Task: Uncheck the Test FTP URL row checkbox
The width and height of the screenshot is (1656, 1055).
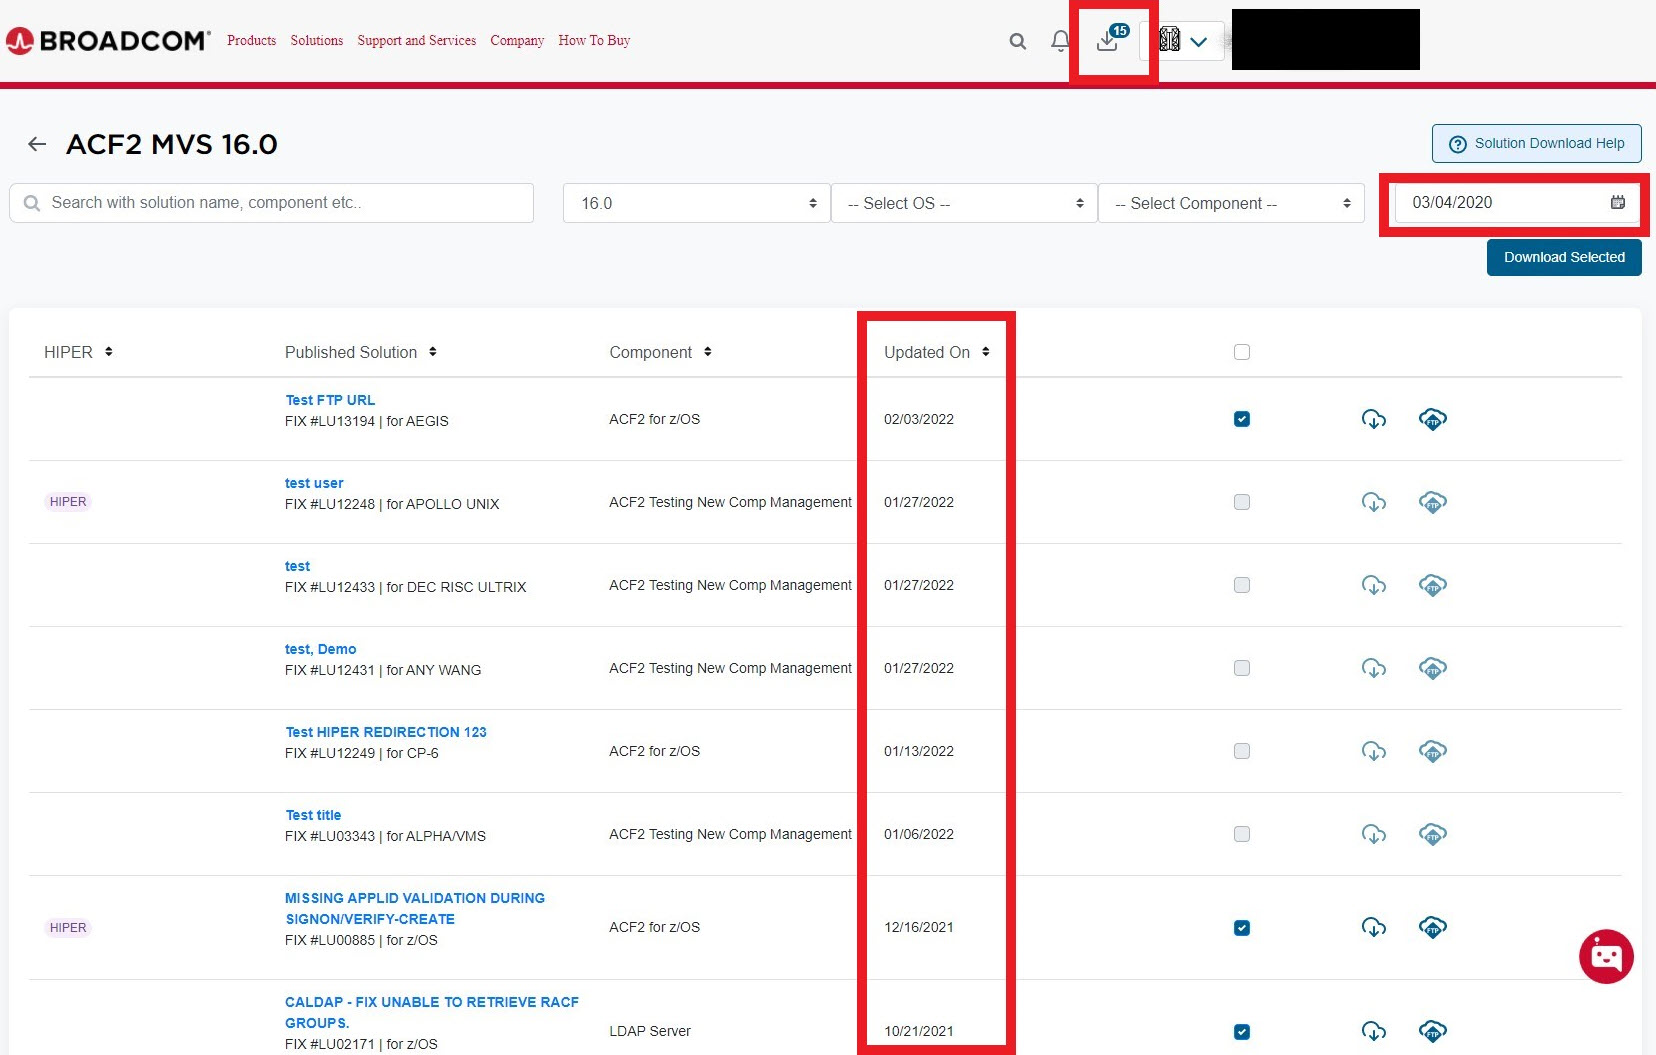Action: click(x=1242, y=419)
